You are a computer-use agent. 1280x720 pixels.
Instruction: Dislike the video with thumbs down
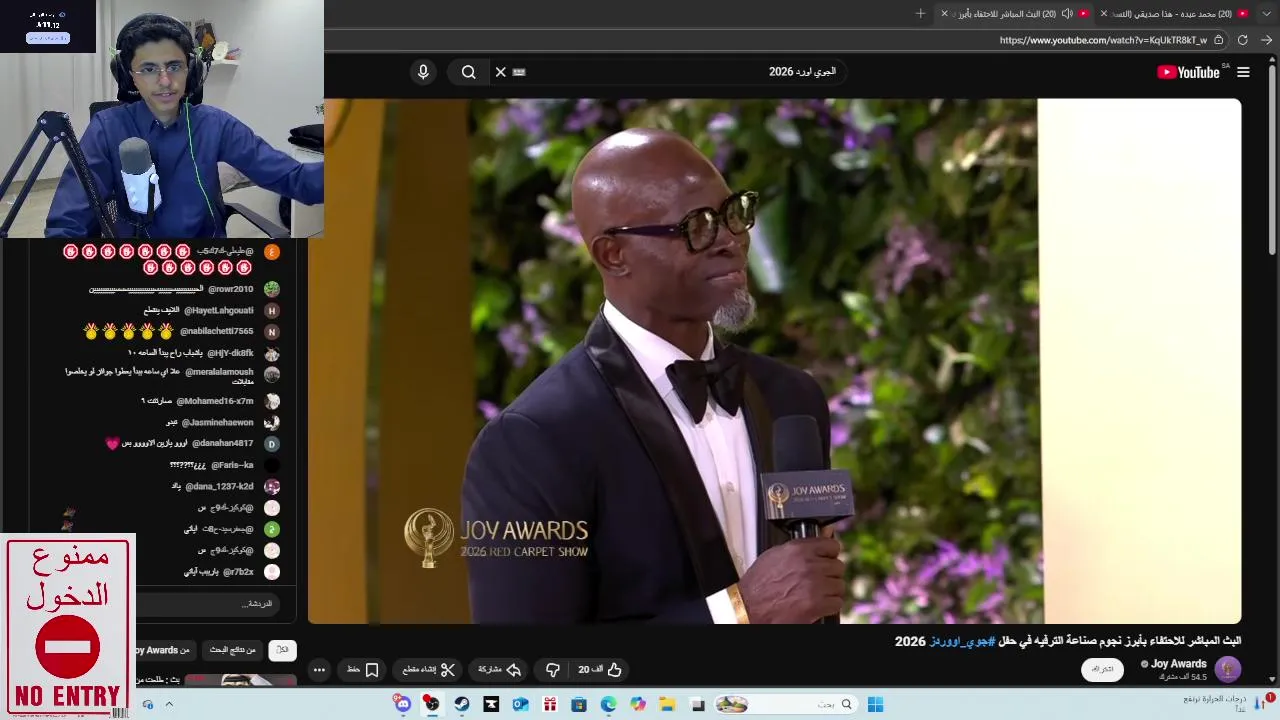pyautogui.click(x=552, y=670)
